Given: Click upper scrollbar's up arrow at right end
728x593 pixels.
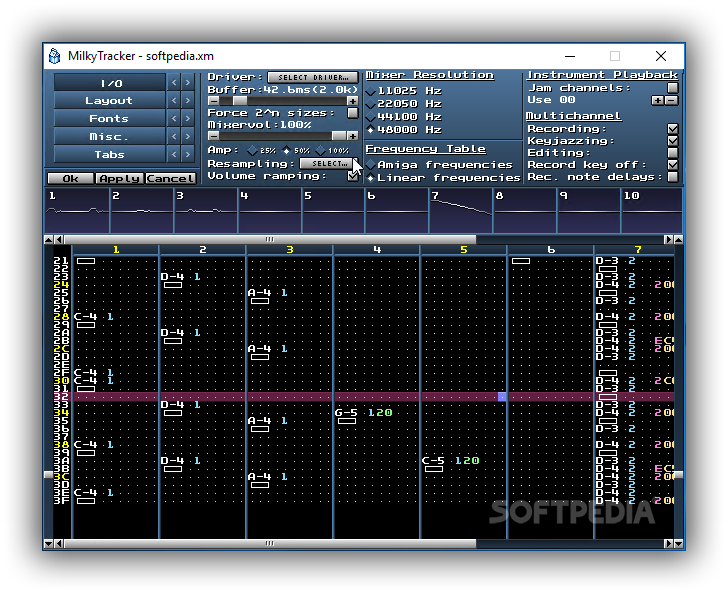Looking at the screenshot, I should [678, 240].
